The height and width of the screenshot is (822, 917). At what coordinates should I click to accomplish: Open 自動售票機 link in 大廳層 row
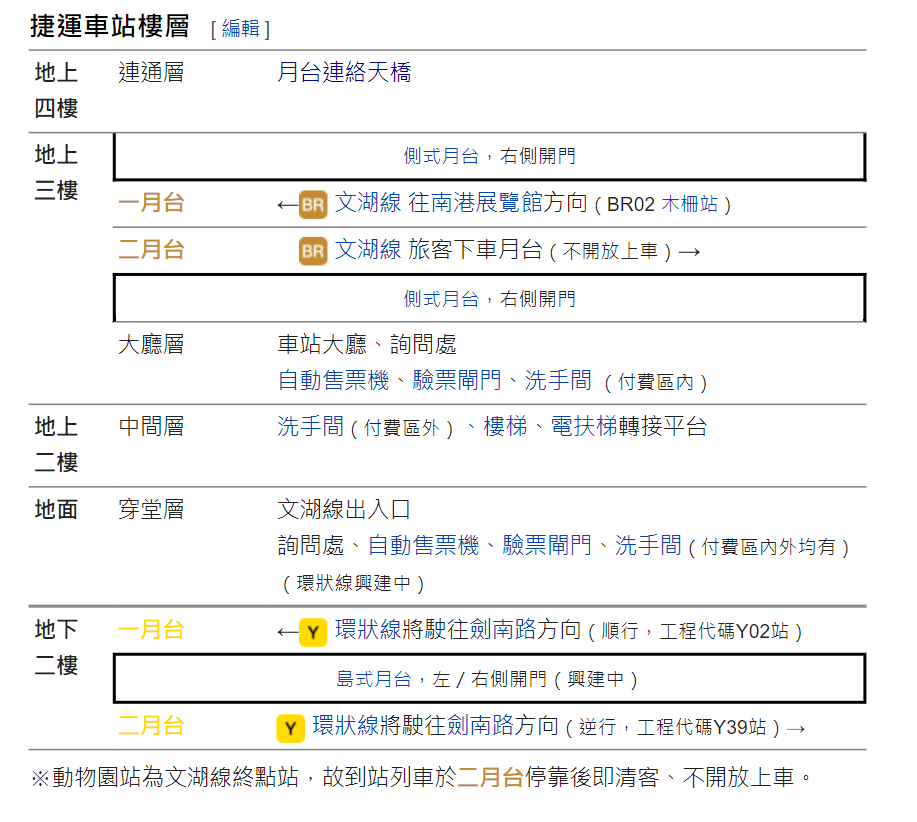333,380
